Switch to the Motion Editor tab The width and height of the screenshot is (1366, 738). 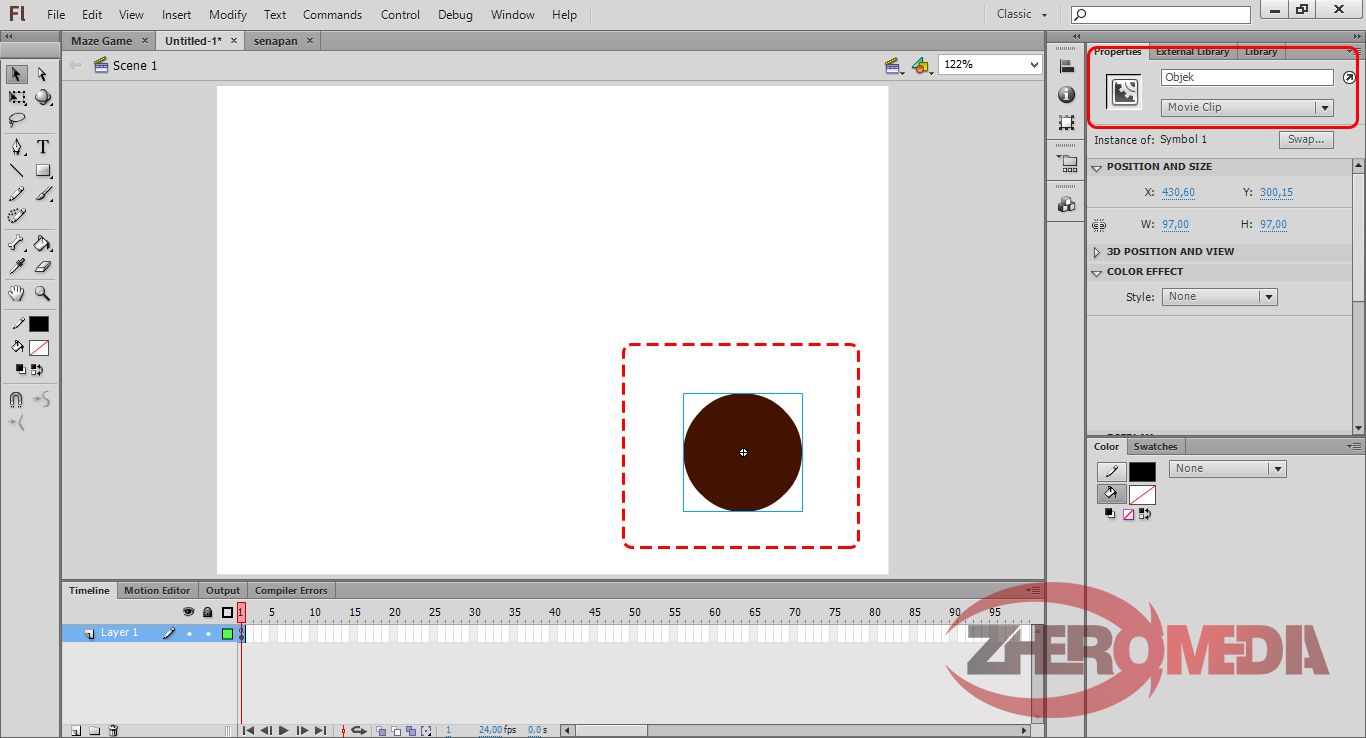click(x=157, y=591)
